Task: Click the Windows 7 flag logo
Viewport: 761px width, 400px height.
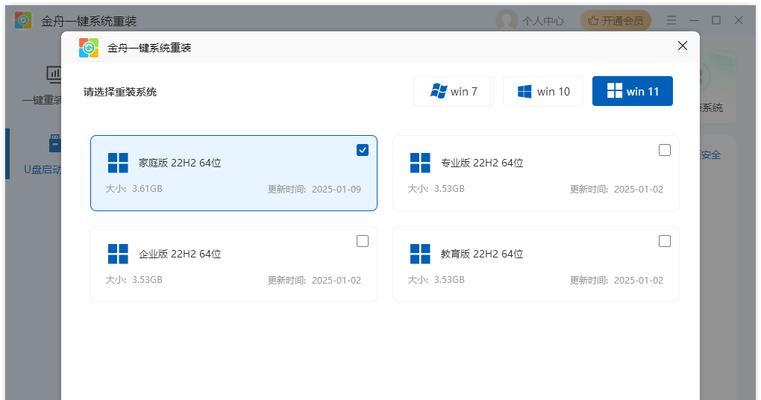Action: [438, 91]
